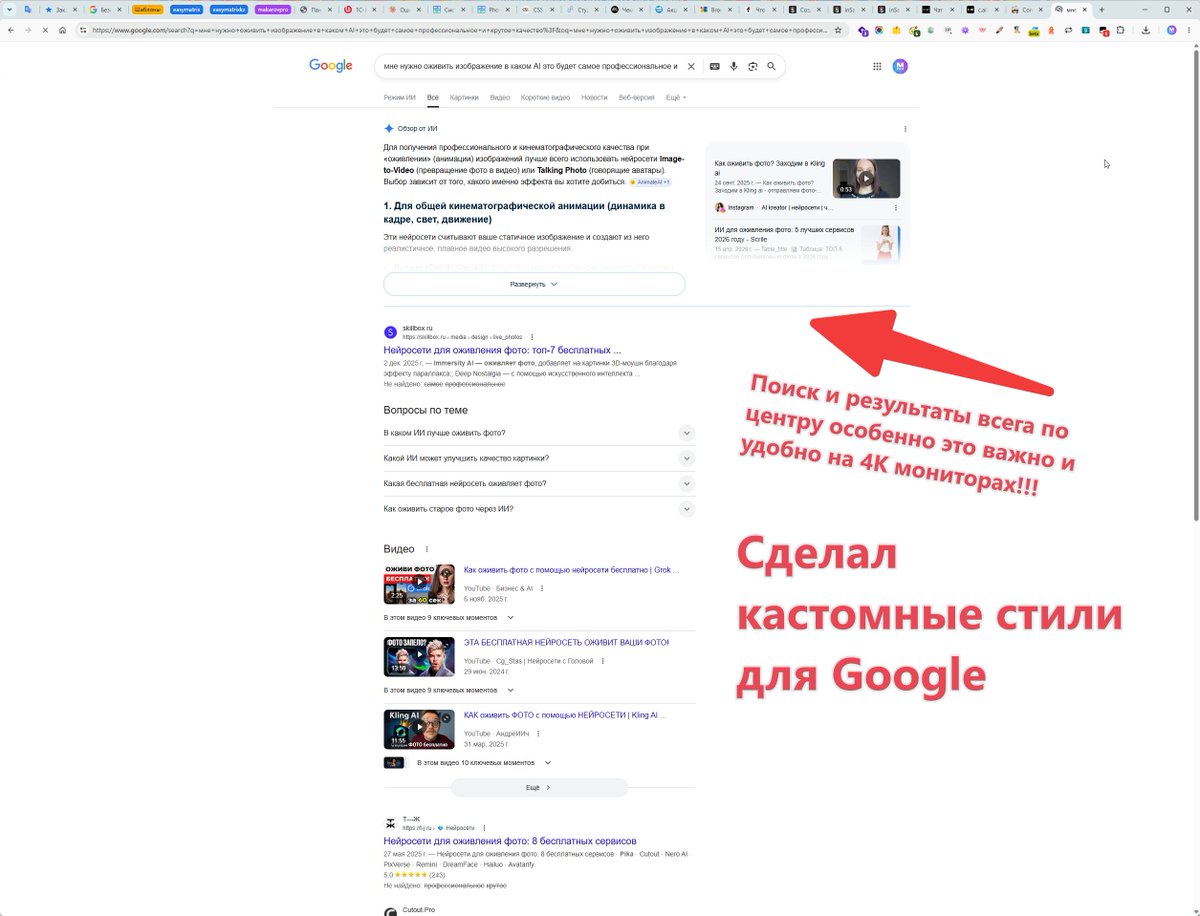The width and height of the screenshot is (1200, 916).
Task: Expand AI overview with Развернуть button
Action: point(534,284)
